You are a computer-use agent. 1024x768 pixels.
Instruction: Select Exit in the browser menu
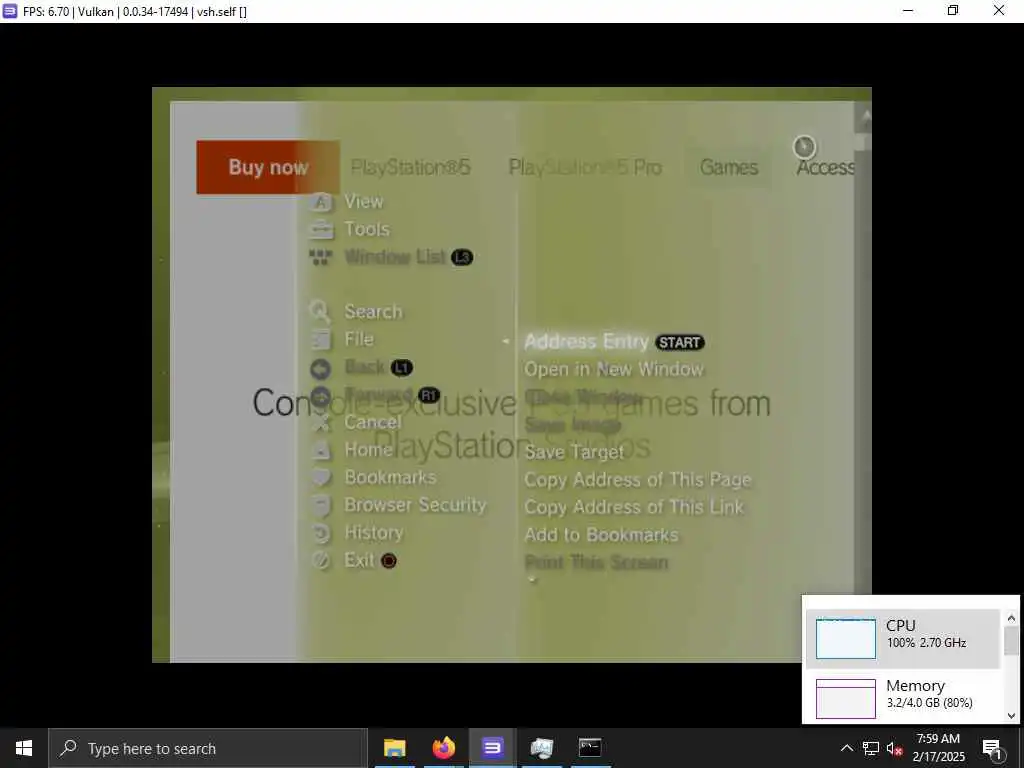359,560
